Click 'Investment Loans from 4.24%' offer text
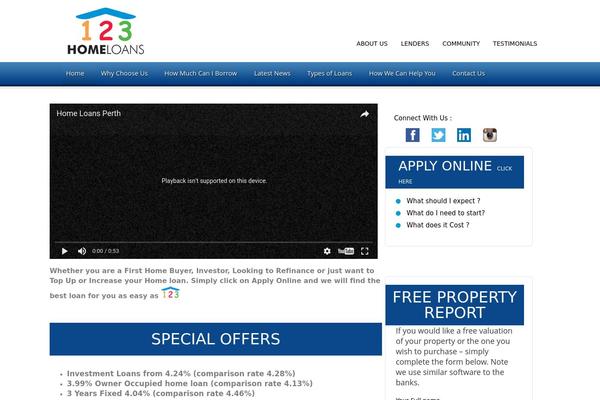This screenshot has height=400, width=600. [x=181, y=373]
